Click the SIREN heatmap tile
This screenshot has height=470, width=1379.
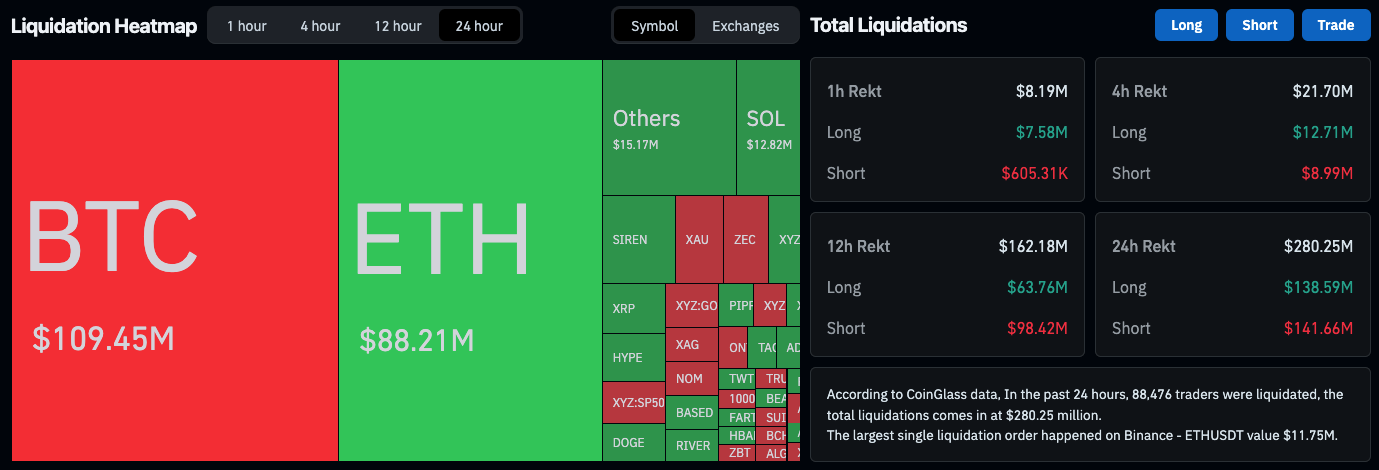638,239
